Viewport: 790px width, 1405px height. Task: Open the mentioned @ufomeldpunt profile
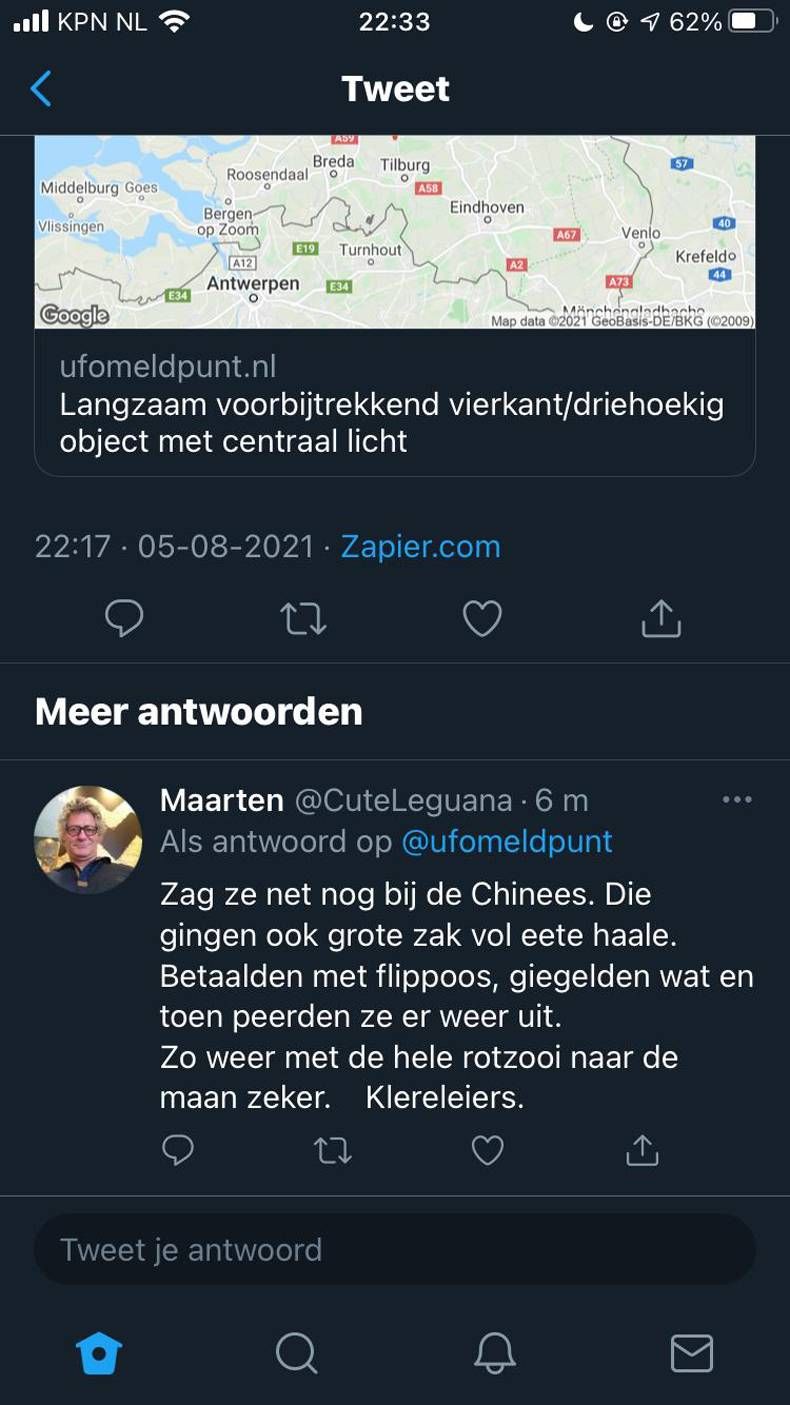point(508,841)
